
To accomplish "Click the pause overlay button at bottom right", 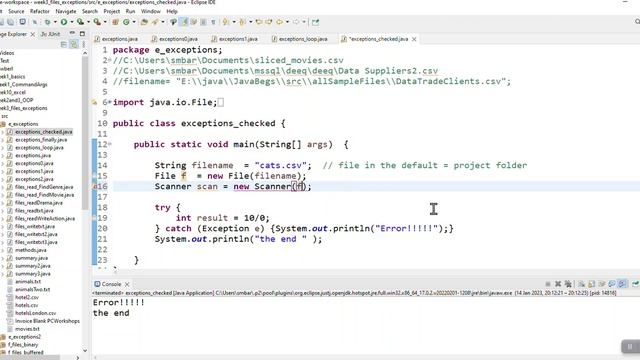I will coord(630,347).
